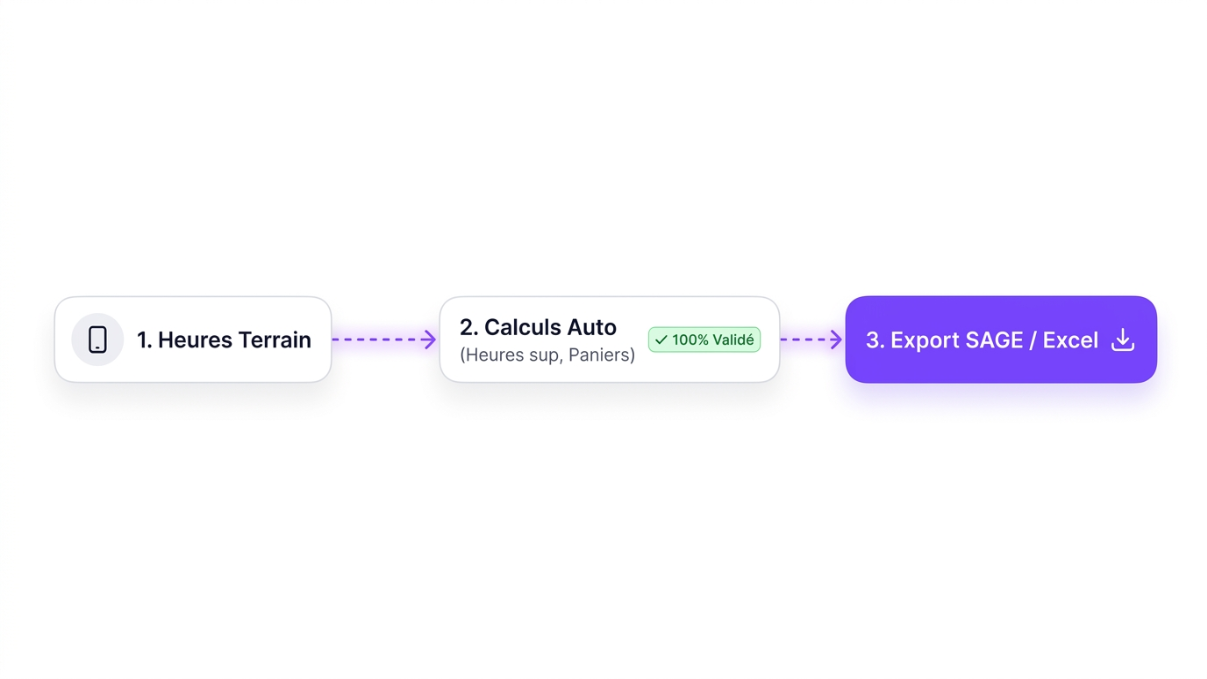Click the green checkmark in the Validé badge

pyautogui.click(x=661, y=340)
